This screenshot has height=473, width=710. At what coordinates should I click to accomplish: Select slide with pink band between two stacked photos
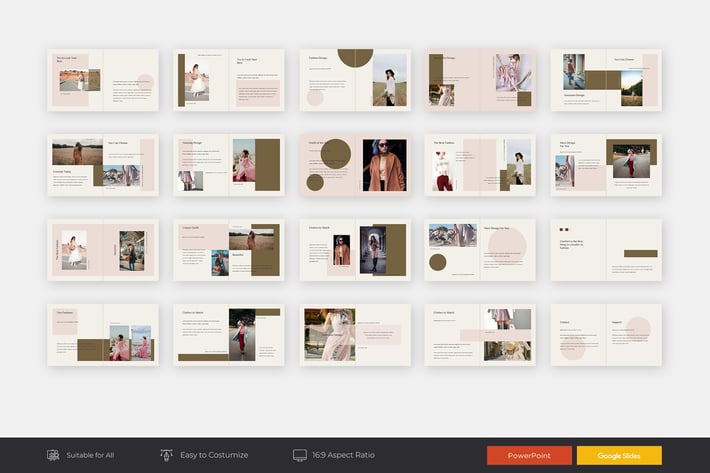pyautogui.click(x=480, y=335)
